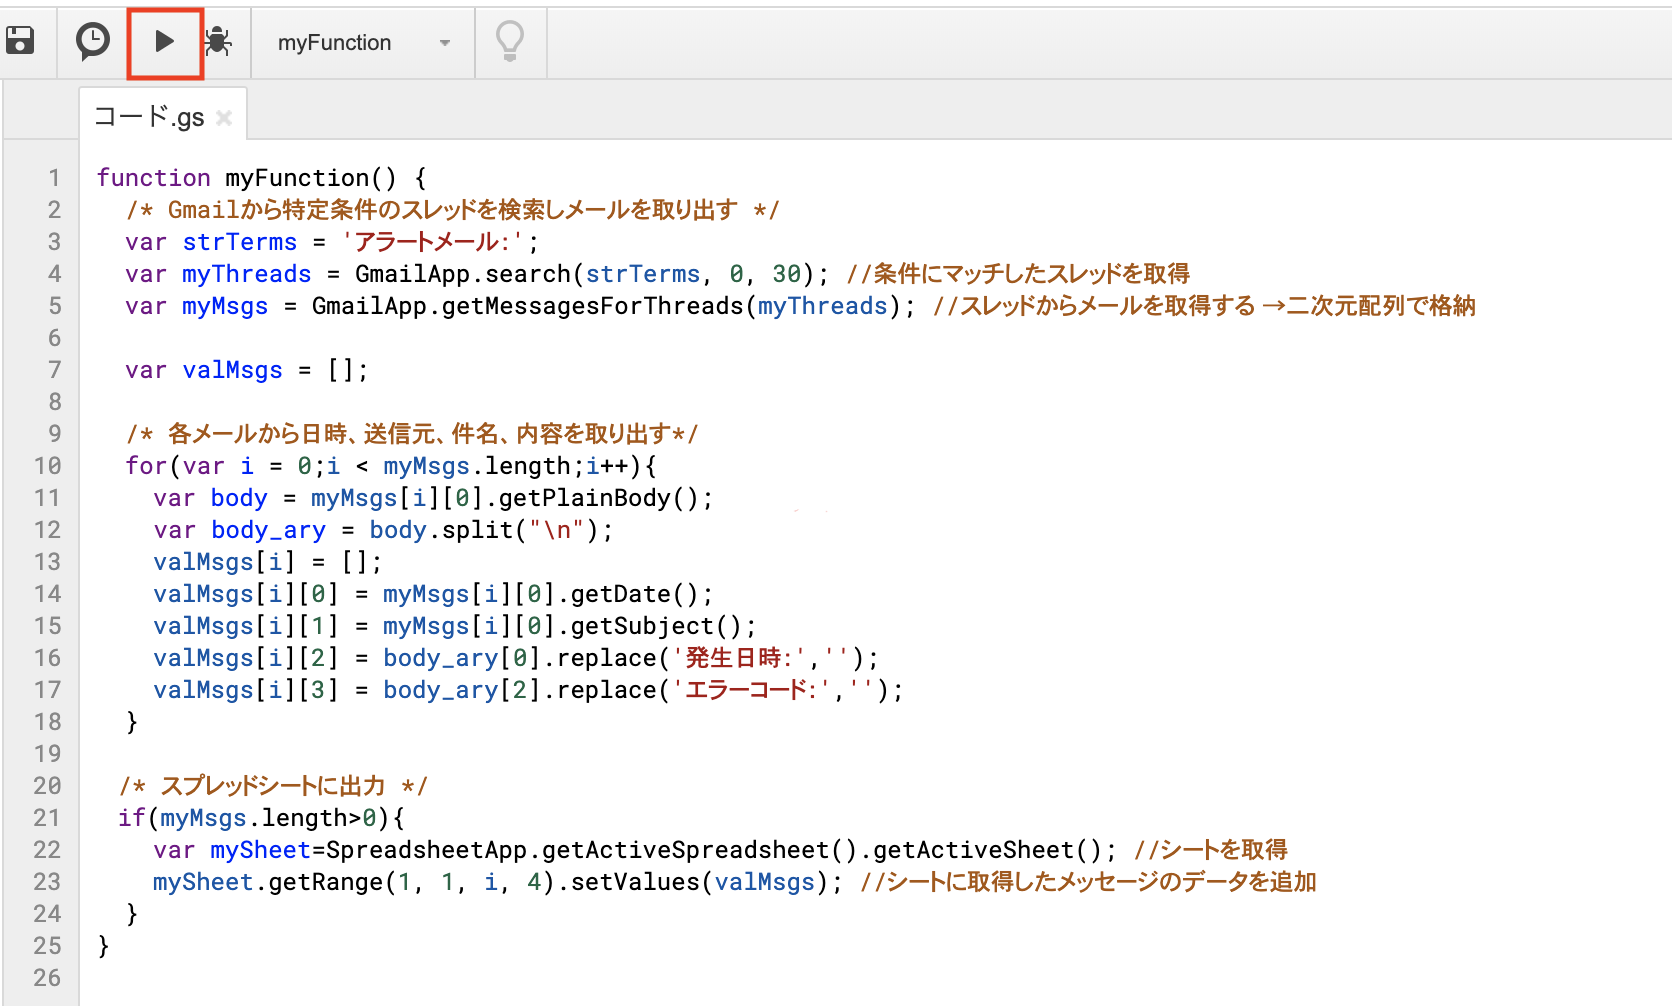
Task: Click the comment 'スプレッドシートに出力'
Action: (272, 786)
